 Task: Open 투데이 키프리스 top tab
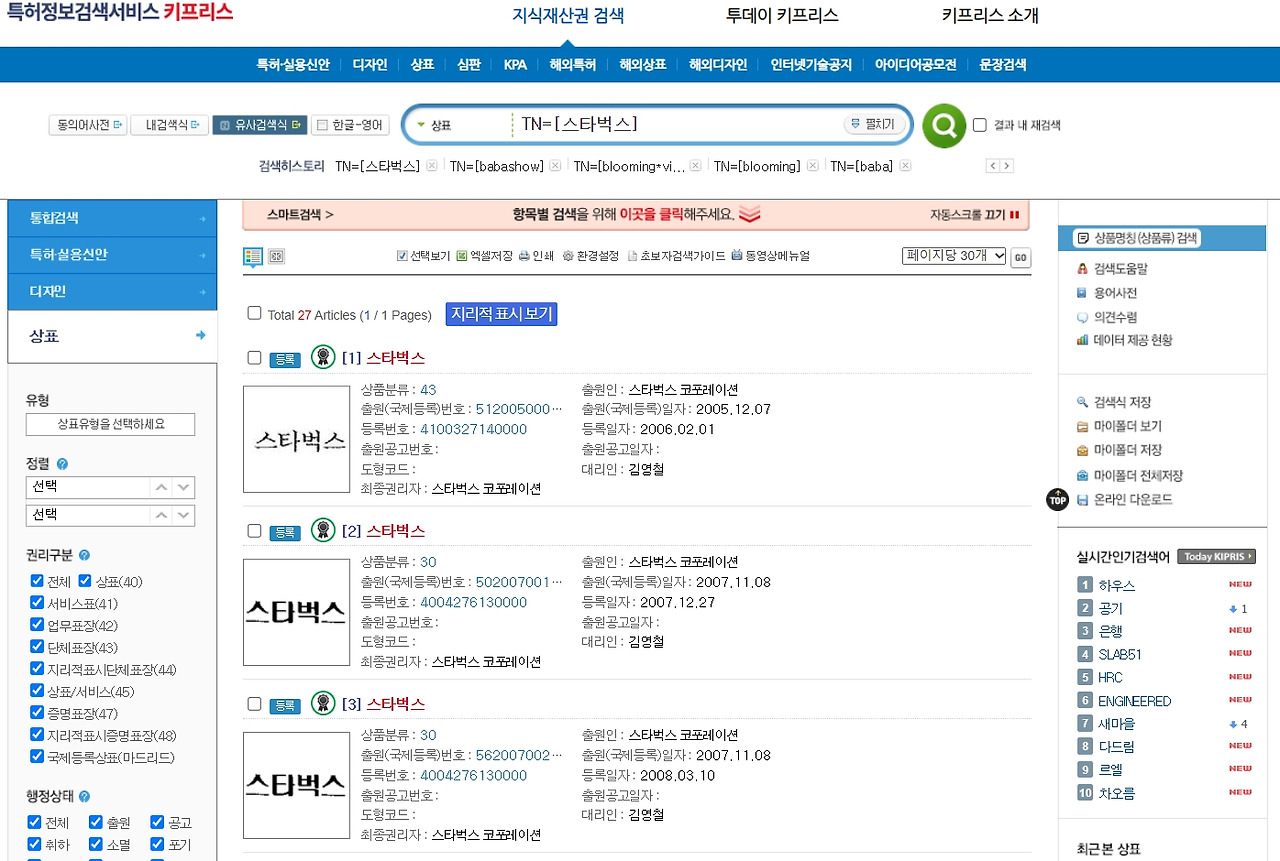(782, 16)
